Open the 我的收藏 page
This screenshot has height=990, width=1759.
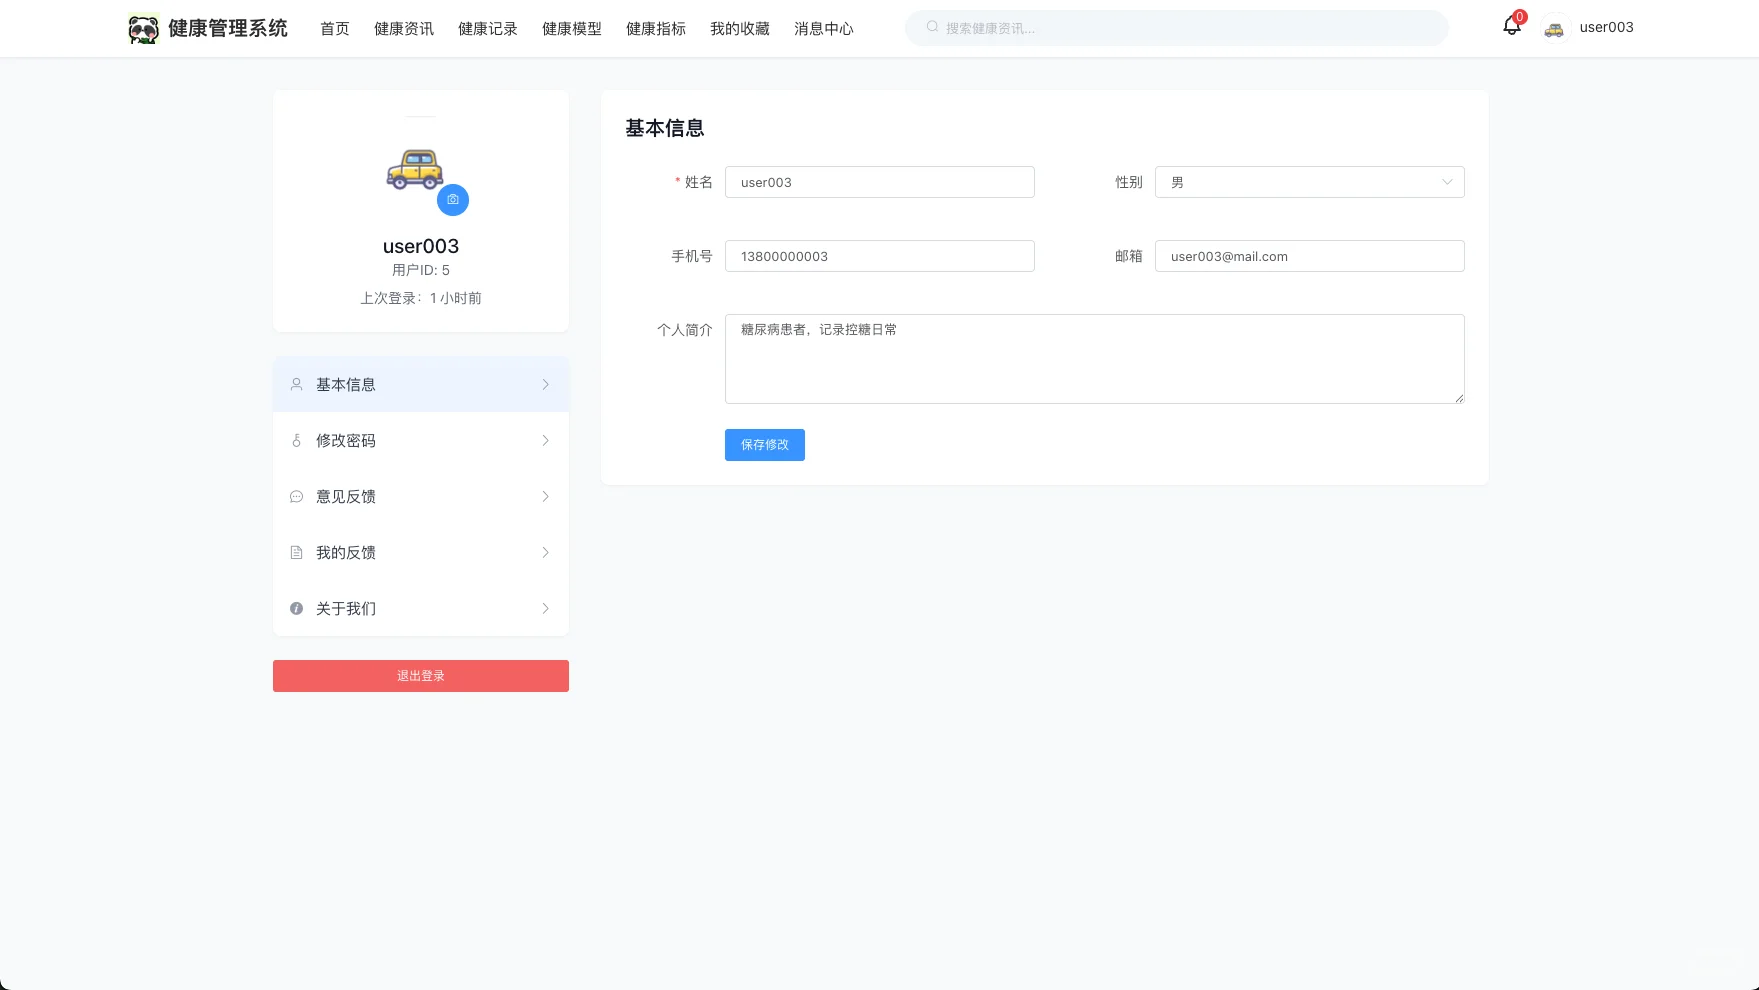pos(739,28)
